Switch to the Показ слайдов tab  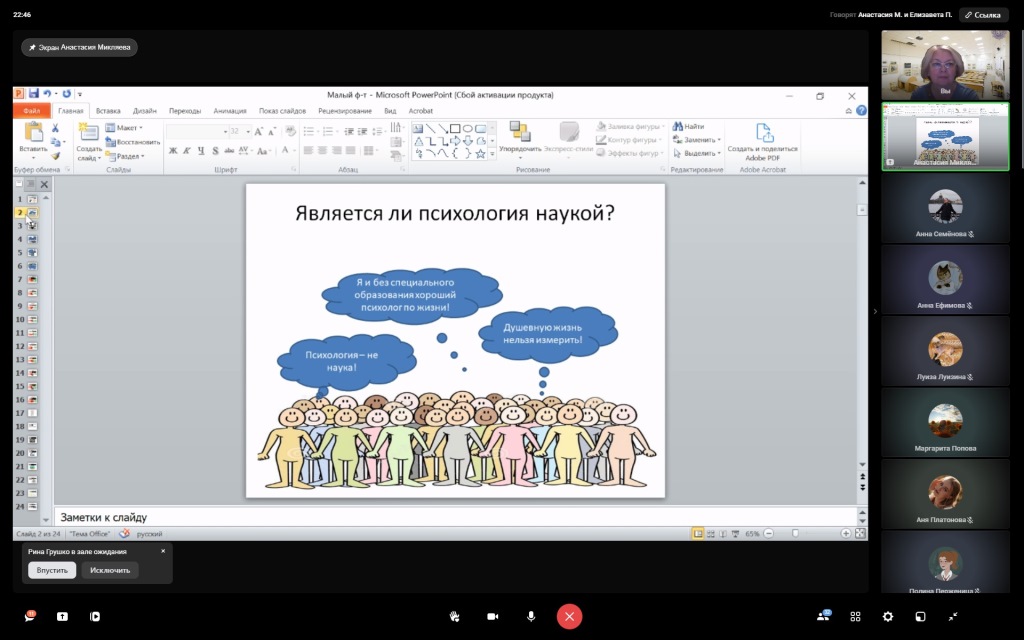pos(282,110)
